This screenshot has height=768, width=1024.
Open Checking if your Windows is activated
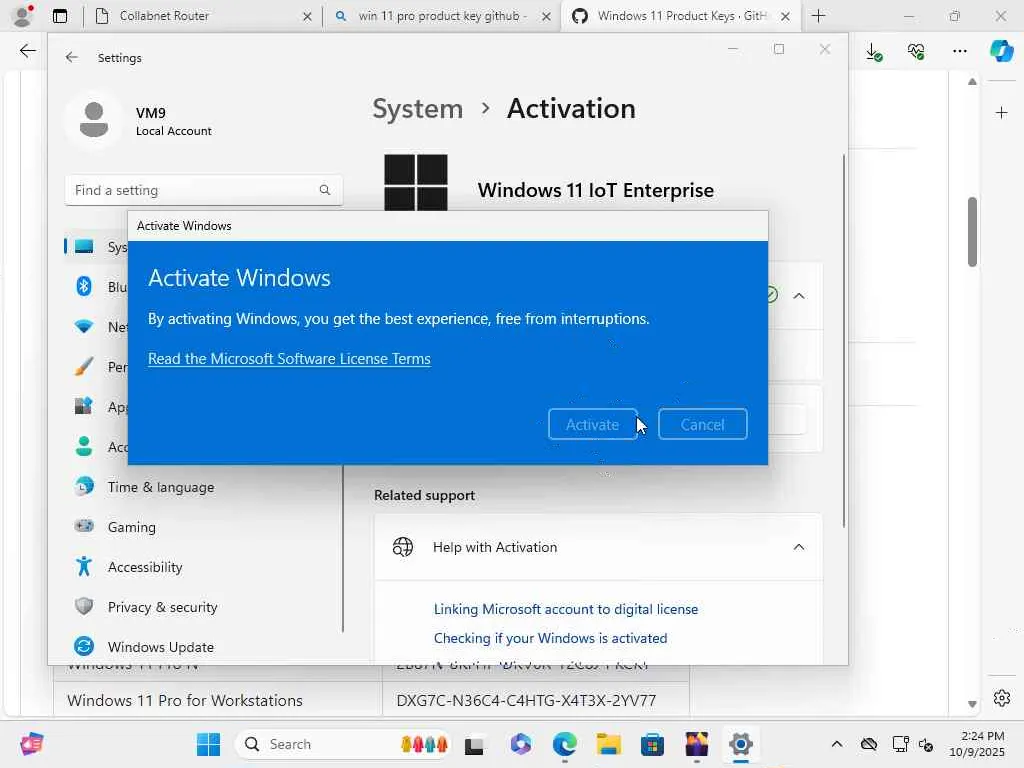pos(551,638)
